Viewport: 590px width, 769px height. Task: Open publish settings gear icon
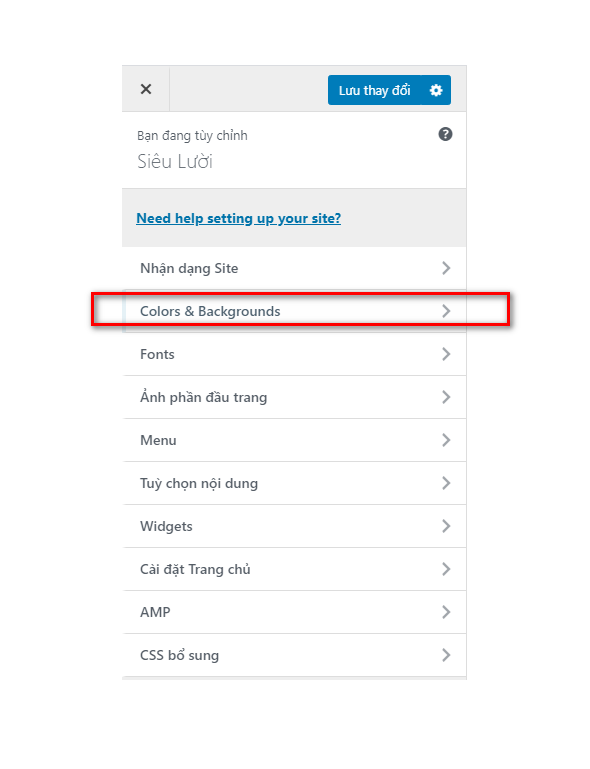(x=436, y=90)
